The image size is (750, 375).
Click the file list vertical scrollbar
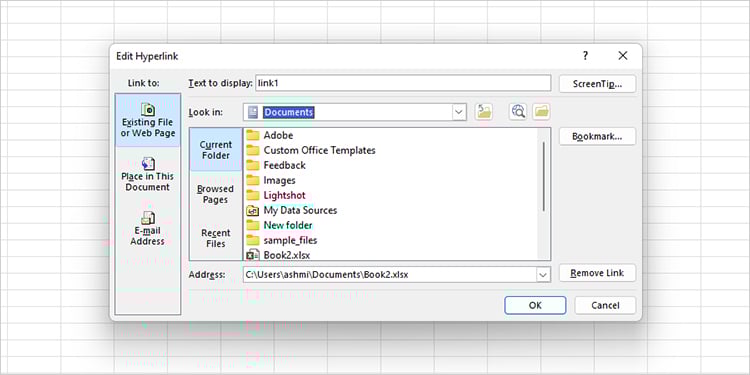544,177
